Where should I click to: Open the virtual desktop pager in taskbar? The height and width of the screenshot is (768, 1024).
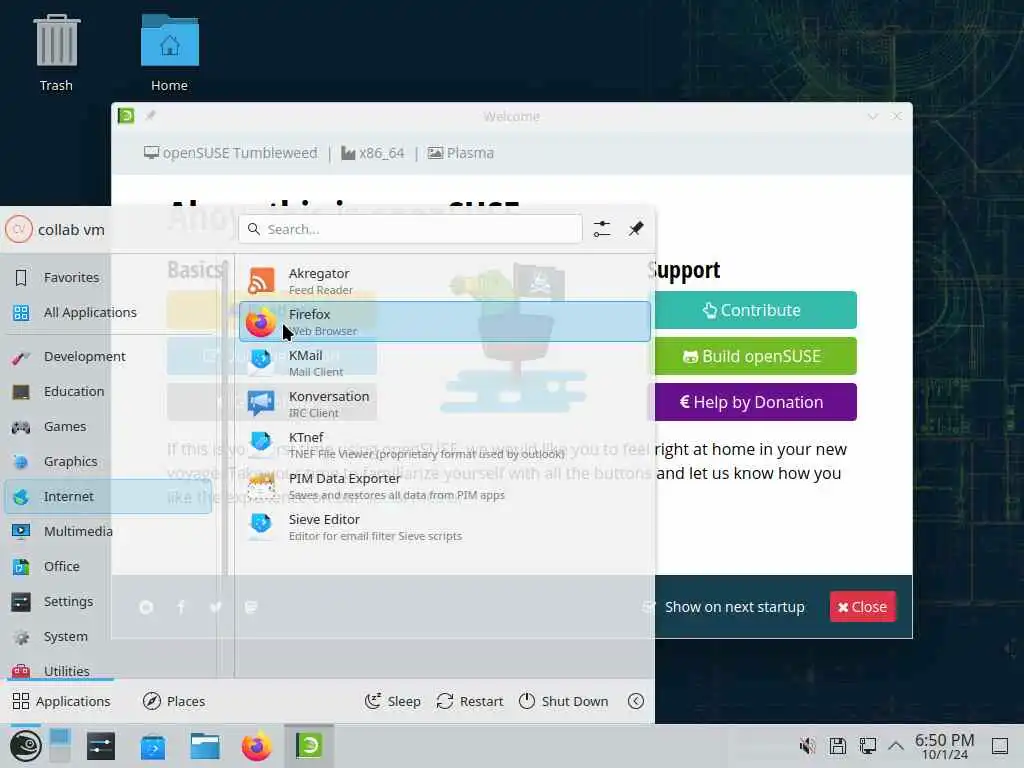coord(59,746)
